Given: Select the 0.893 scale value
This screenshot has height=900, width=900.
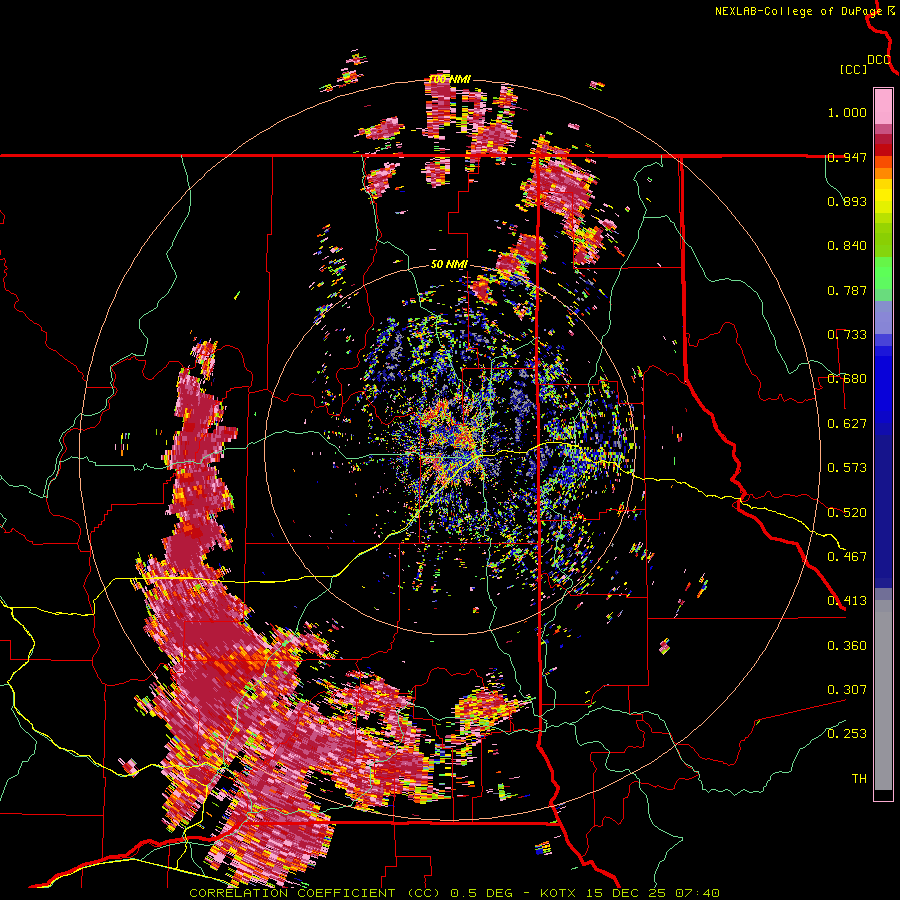Looking at the screenshot, I should pyautogui.click(x=847, y=201).
